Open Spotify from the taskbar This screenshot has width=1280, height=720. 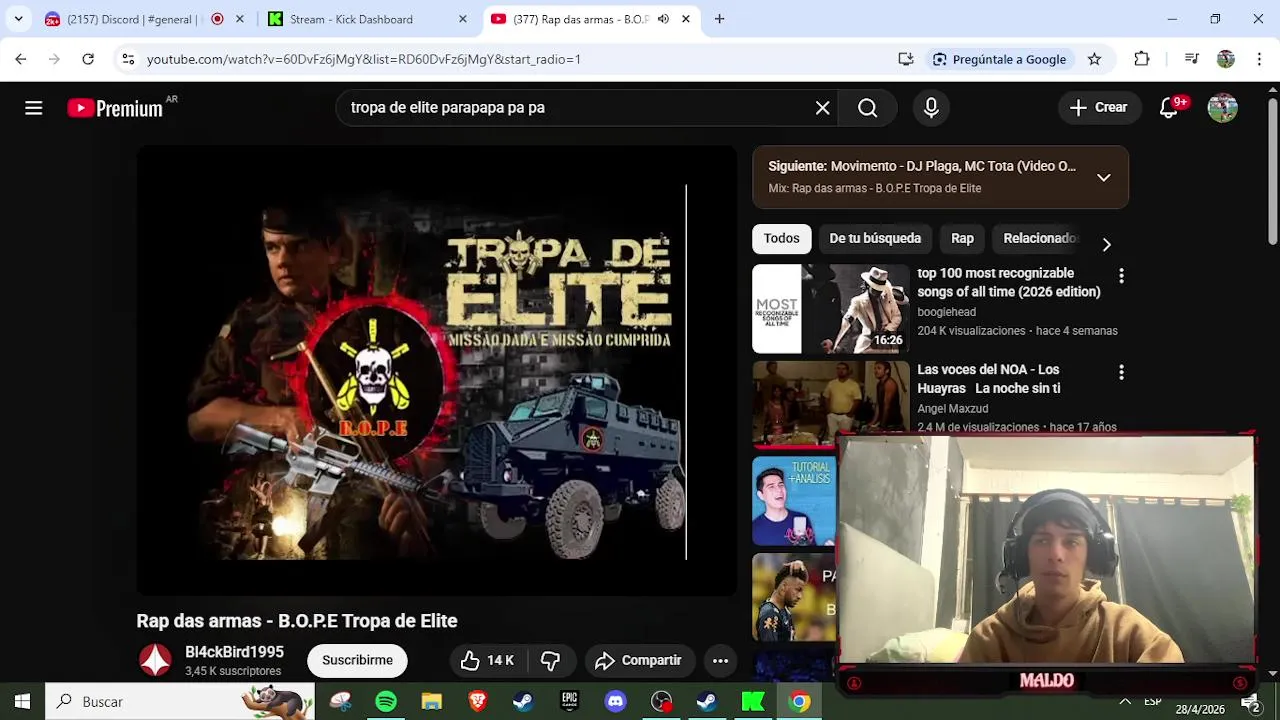point(386,701)
